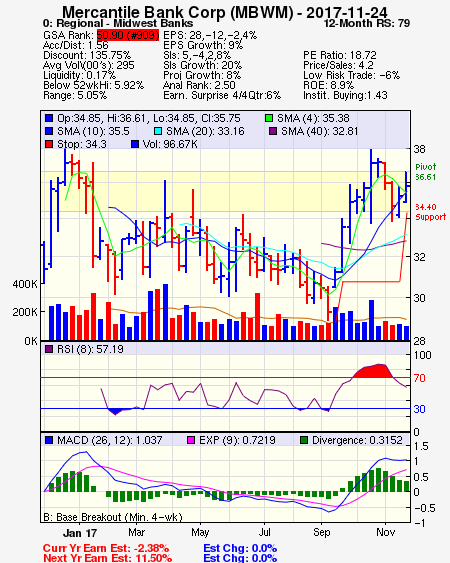
Task: Click the green 'Pivot 36.61' label
Action: point(426,172)
